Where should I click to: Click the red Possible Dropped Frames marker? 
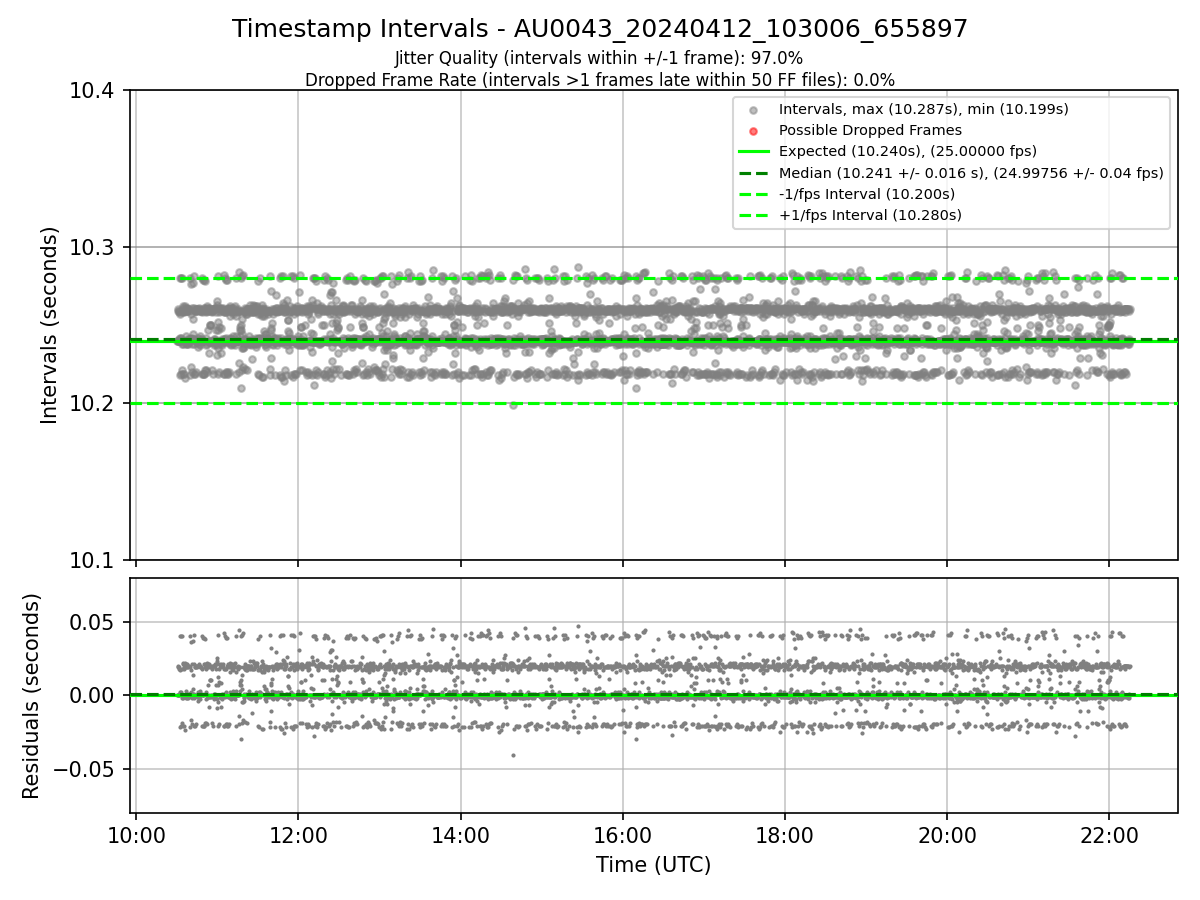(754, 131)
